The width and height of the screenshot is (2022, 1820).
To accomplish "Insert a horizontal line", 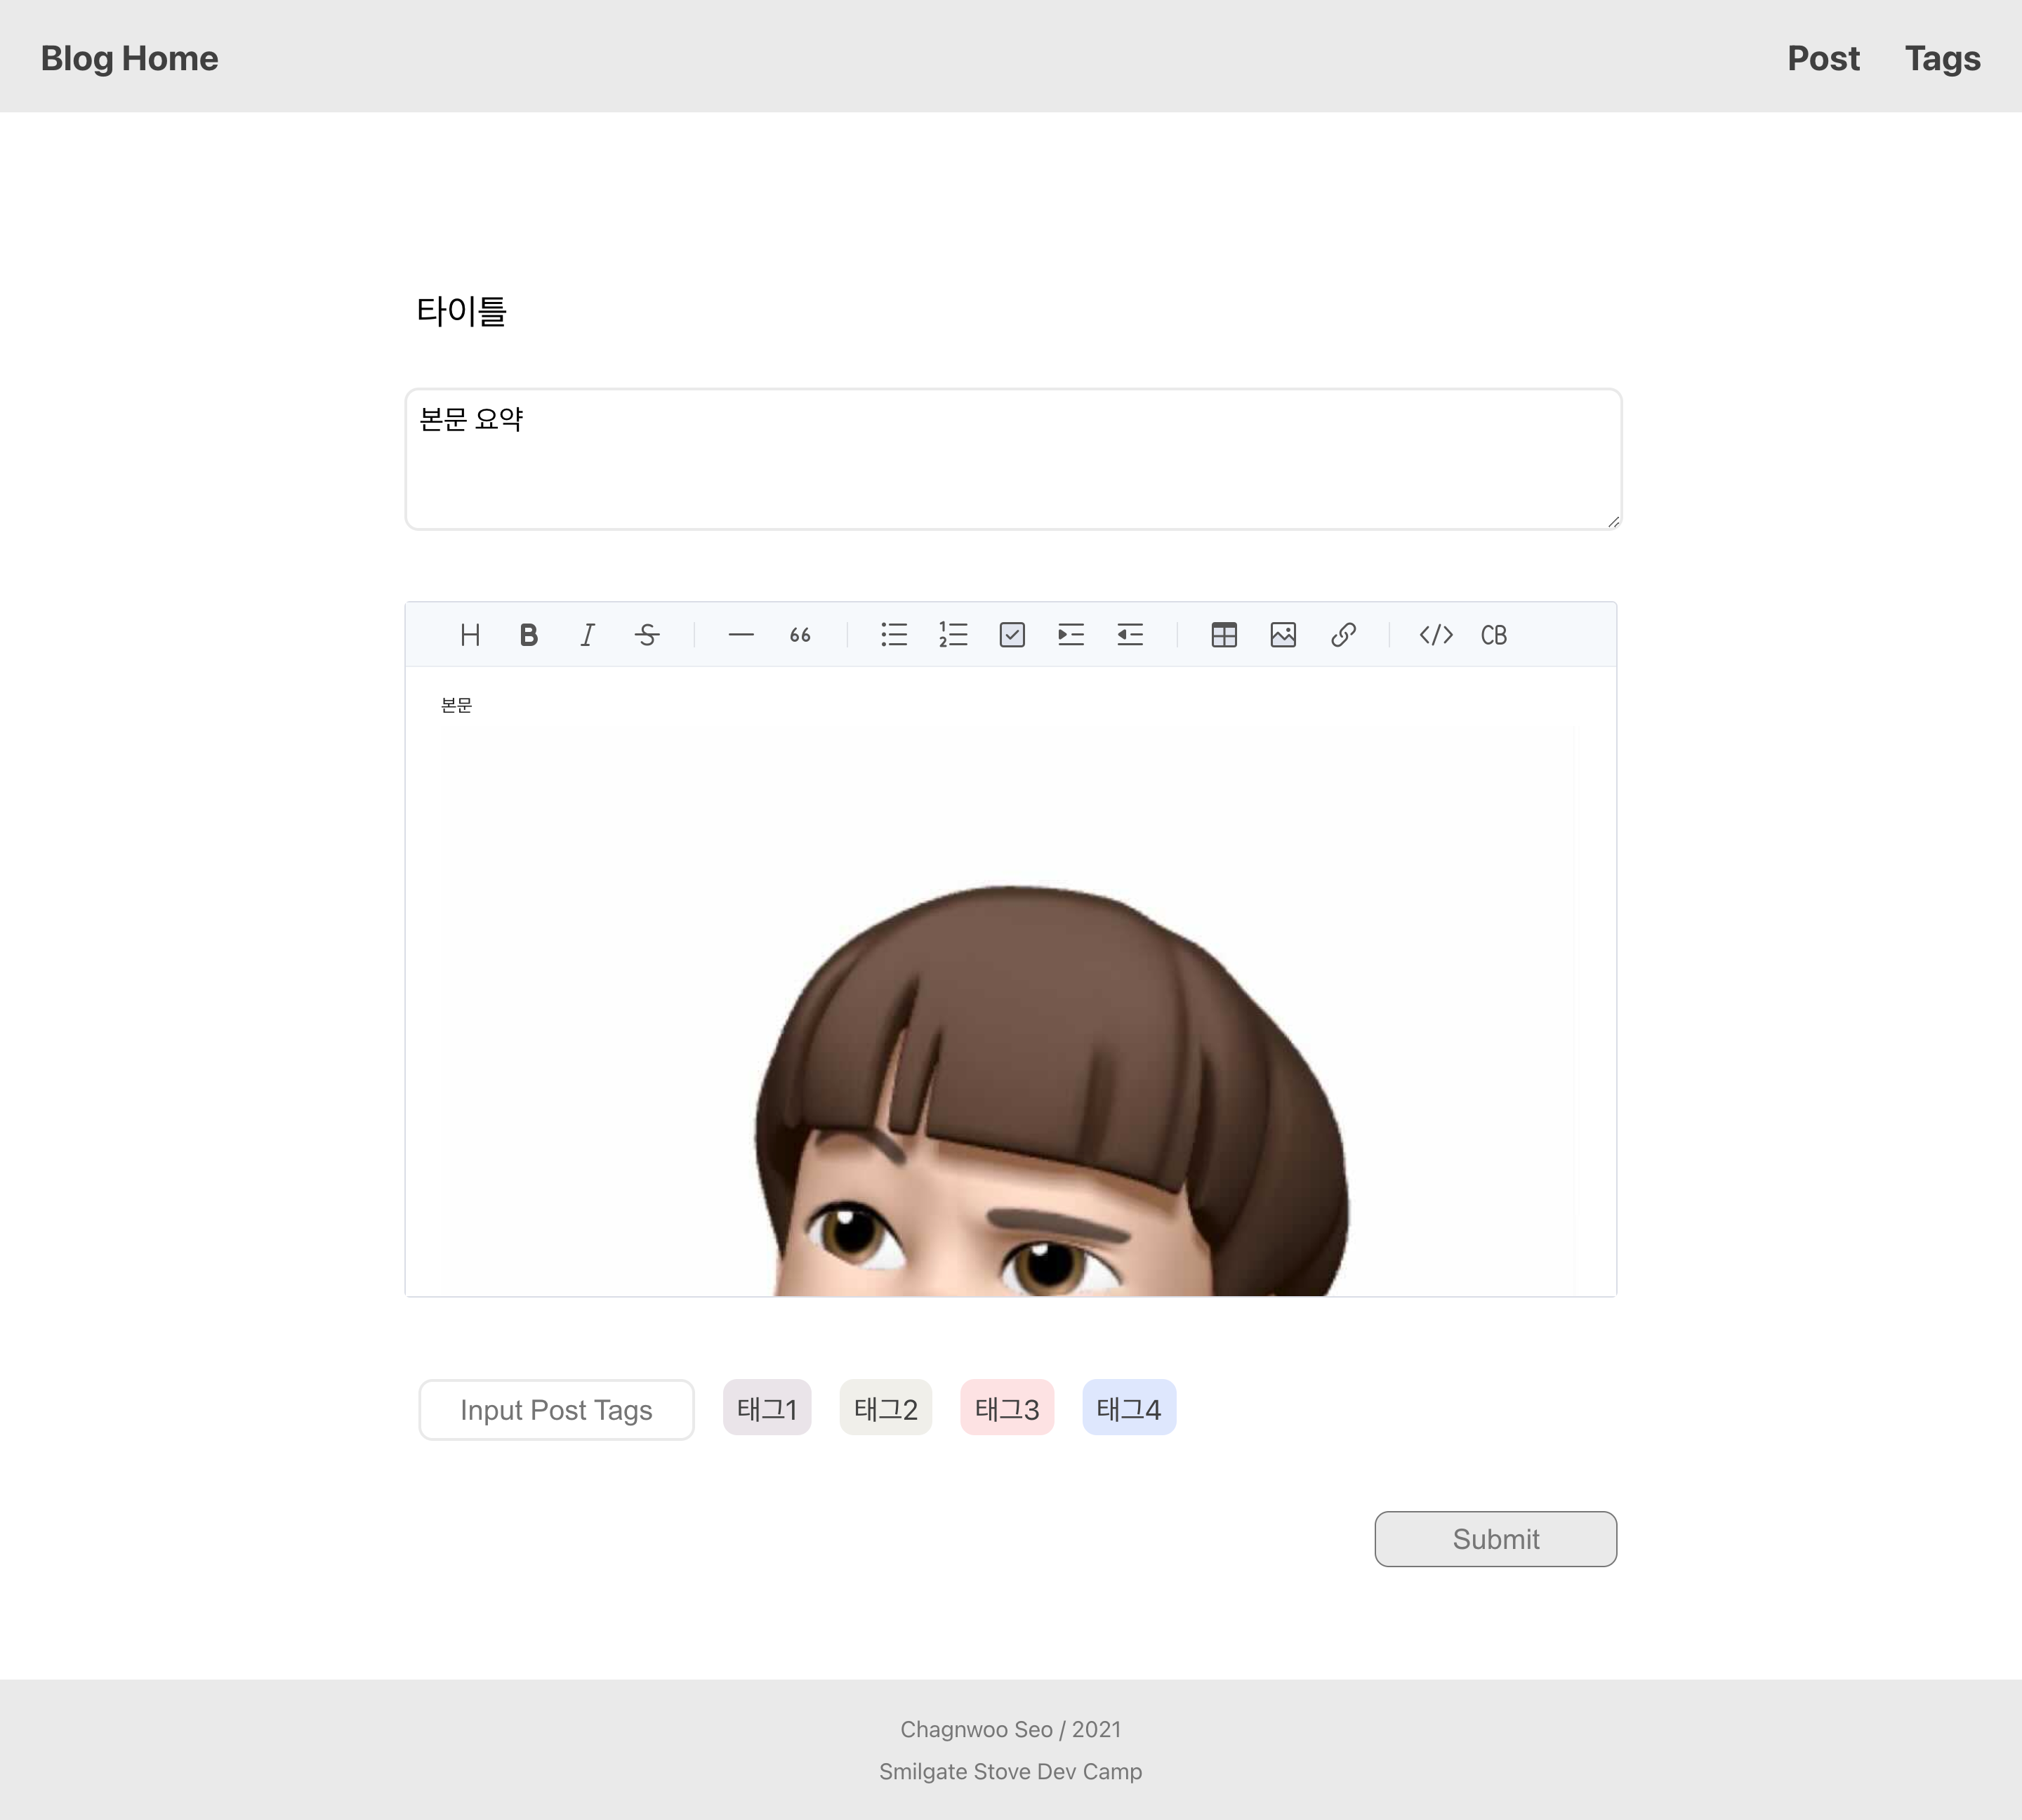I will (741, 635).
